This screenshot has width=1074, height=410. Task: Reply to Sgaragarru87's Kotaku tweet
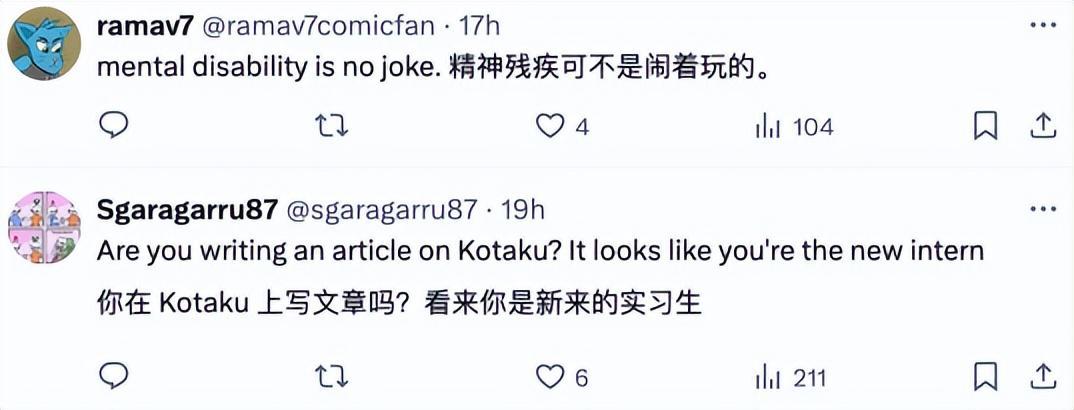click(x=115, y=377)
